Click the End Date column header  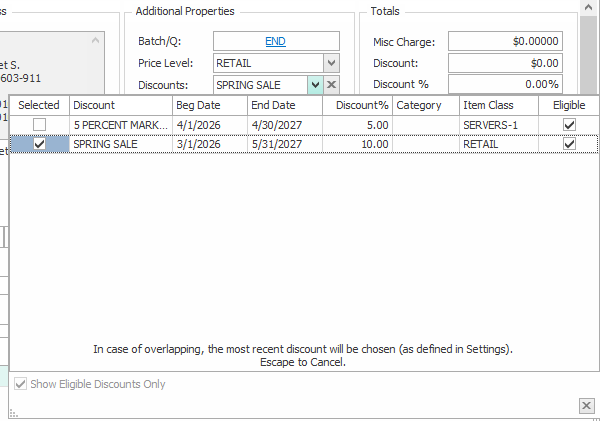(x=284, y=105)
